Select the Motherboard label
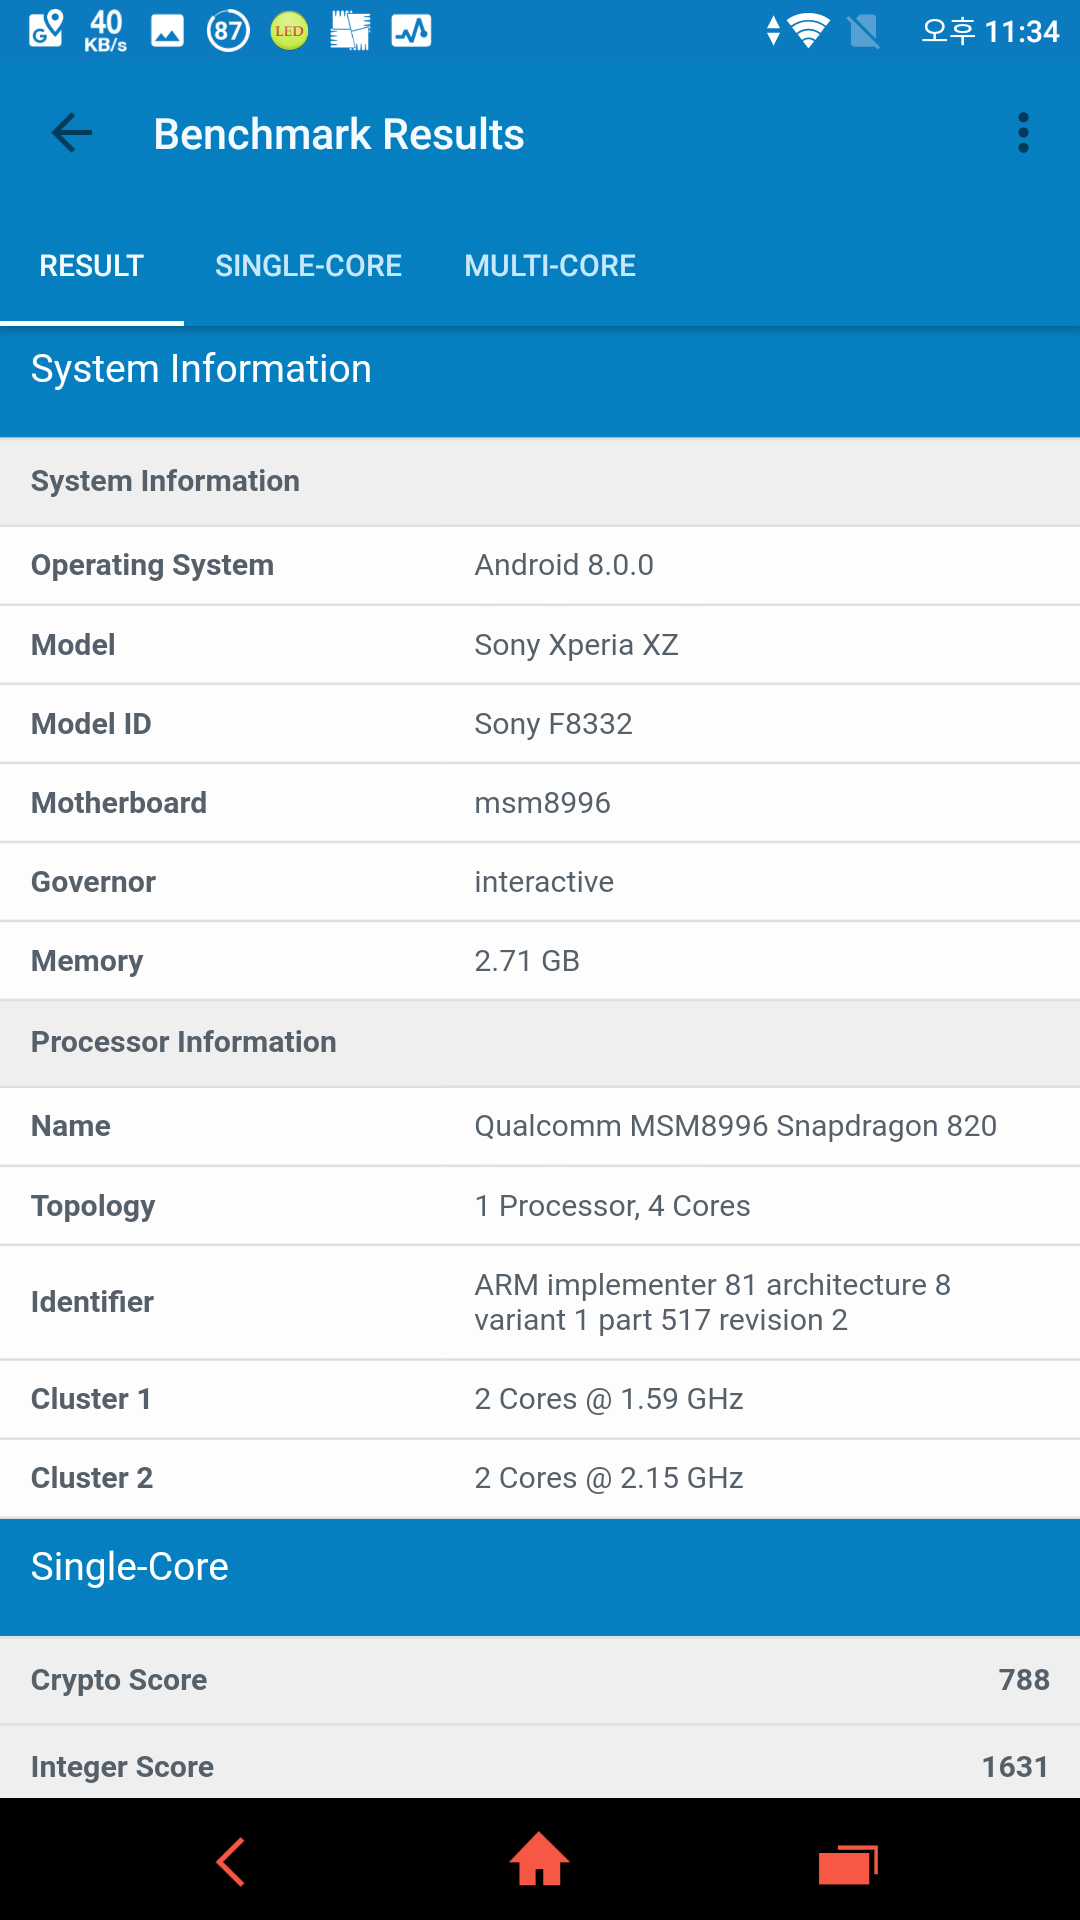 click(x=119, y=803)
